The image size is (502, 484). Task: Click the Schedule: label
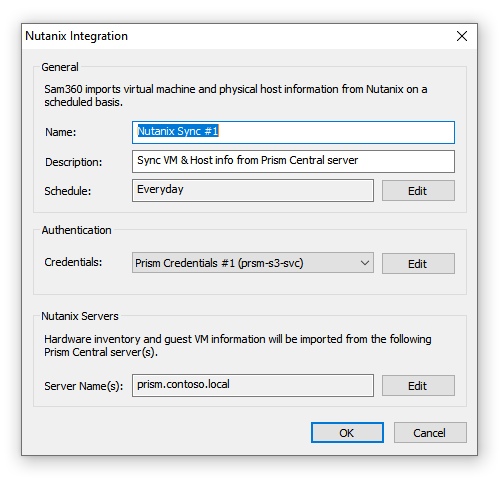68,191
